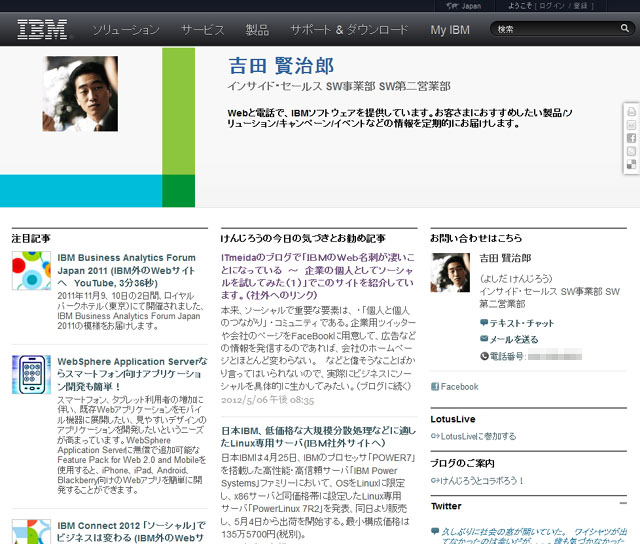Click the LotusLive section heading
This screenshot has height=544, width=640.
(453, 419)
